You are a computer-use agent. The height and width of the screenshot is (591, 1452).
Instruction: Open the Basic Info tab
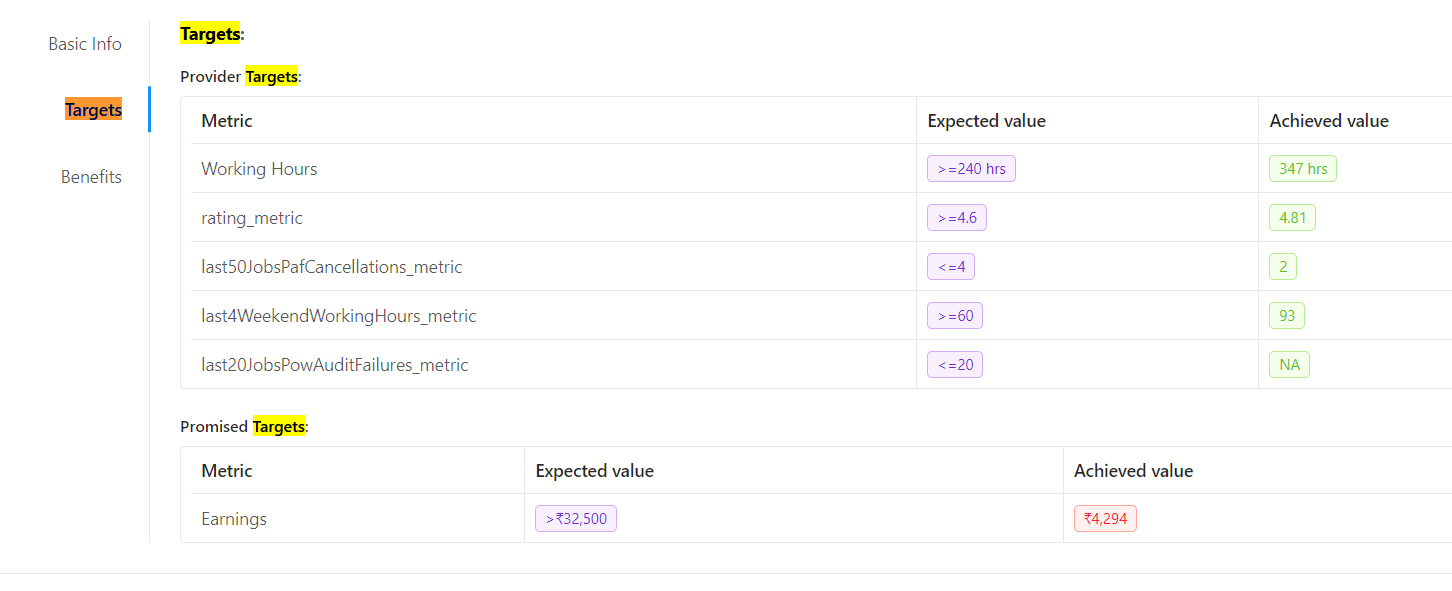pos(85,44)
